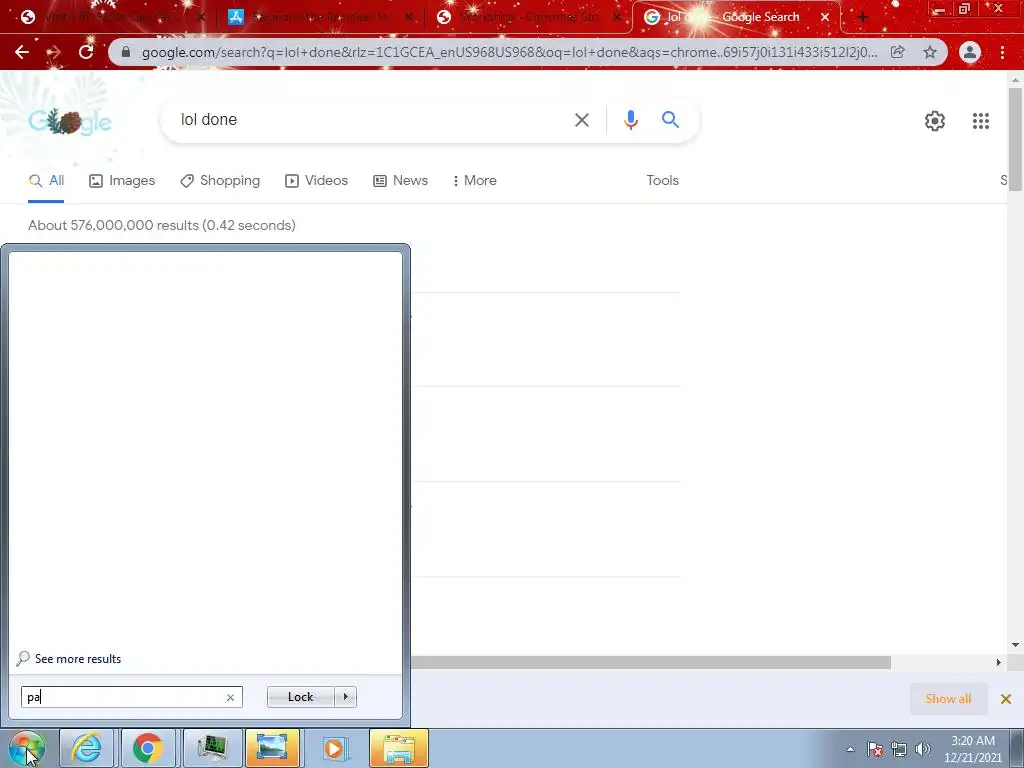Click the 3:20 AM taskbar clock
This screenshot has height=768, width=1024.
pos(972,749)
